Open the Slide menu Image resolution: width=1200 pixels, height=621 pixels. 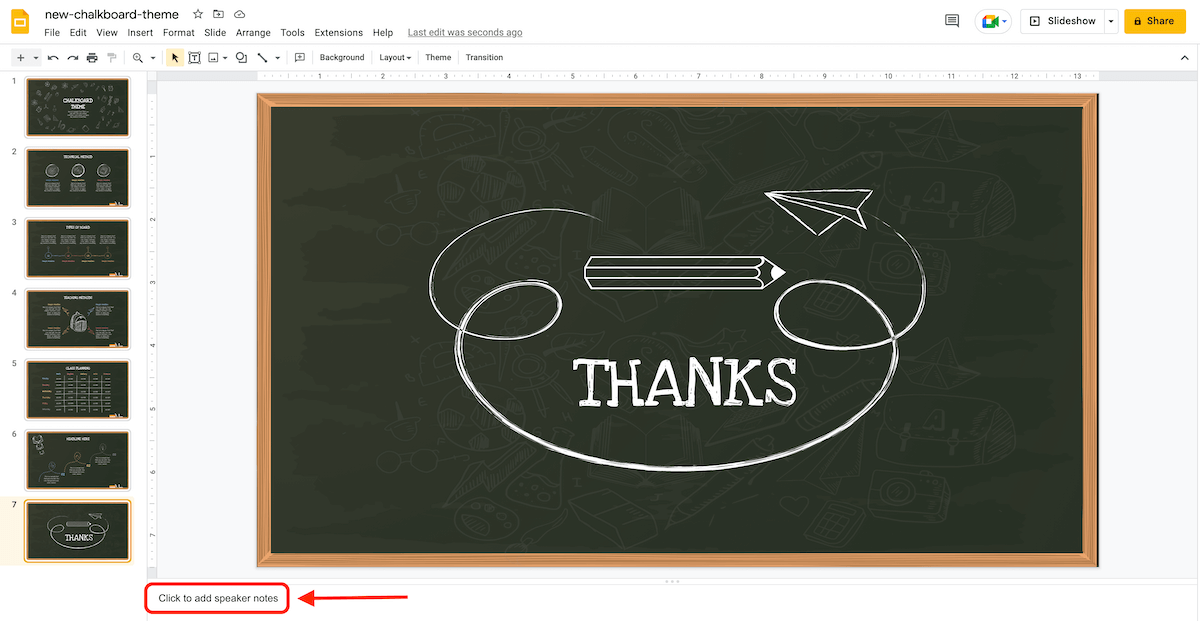[215, 33]
